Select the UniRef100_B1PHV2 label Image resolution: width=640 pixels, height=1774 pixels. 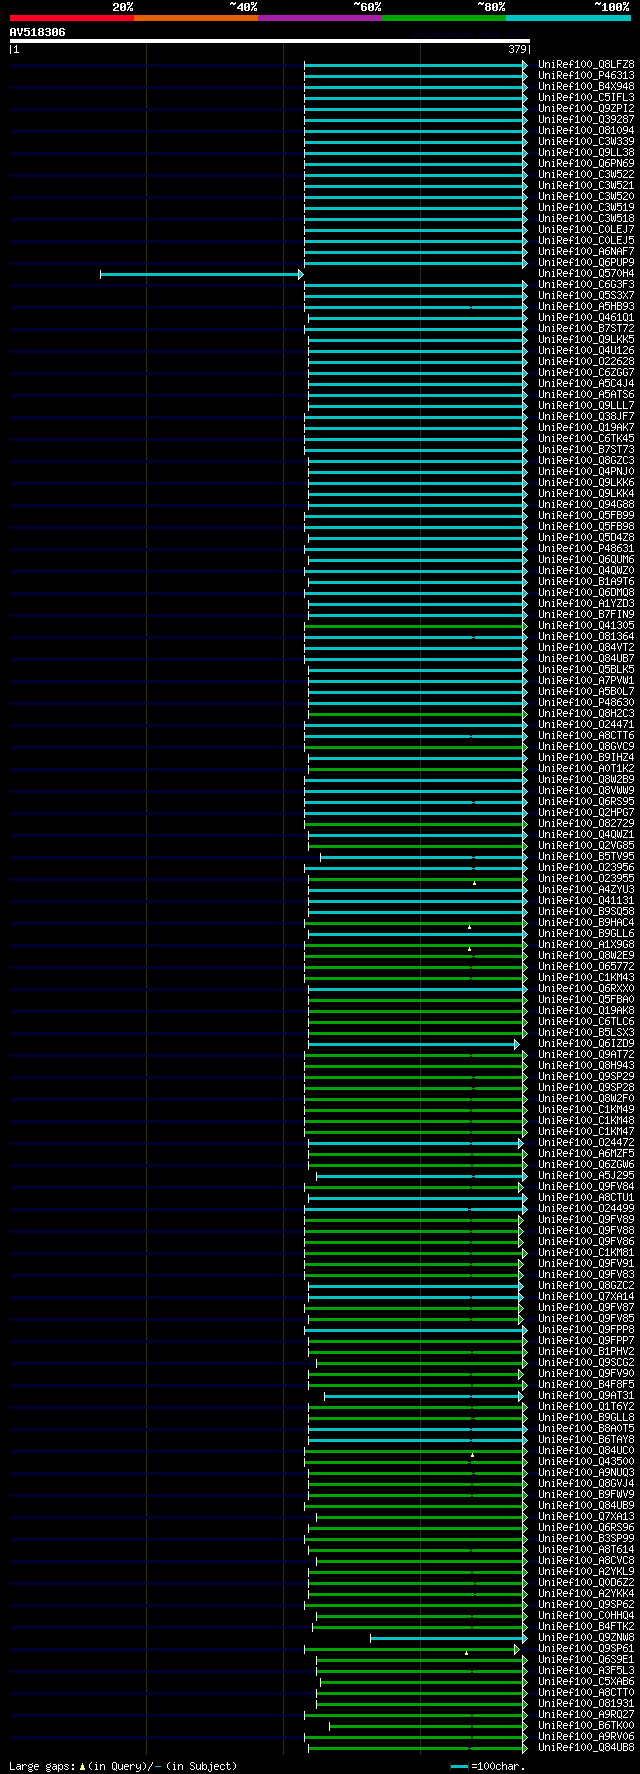click(x=586, y=1351)
